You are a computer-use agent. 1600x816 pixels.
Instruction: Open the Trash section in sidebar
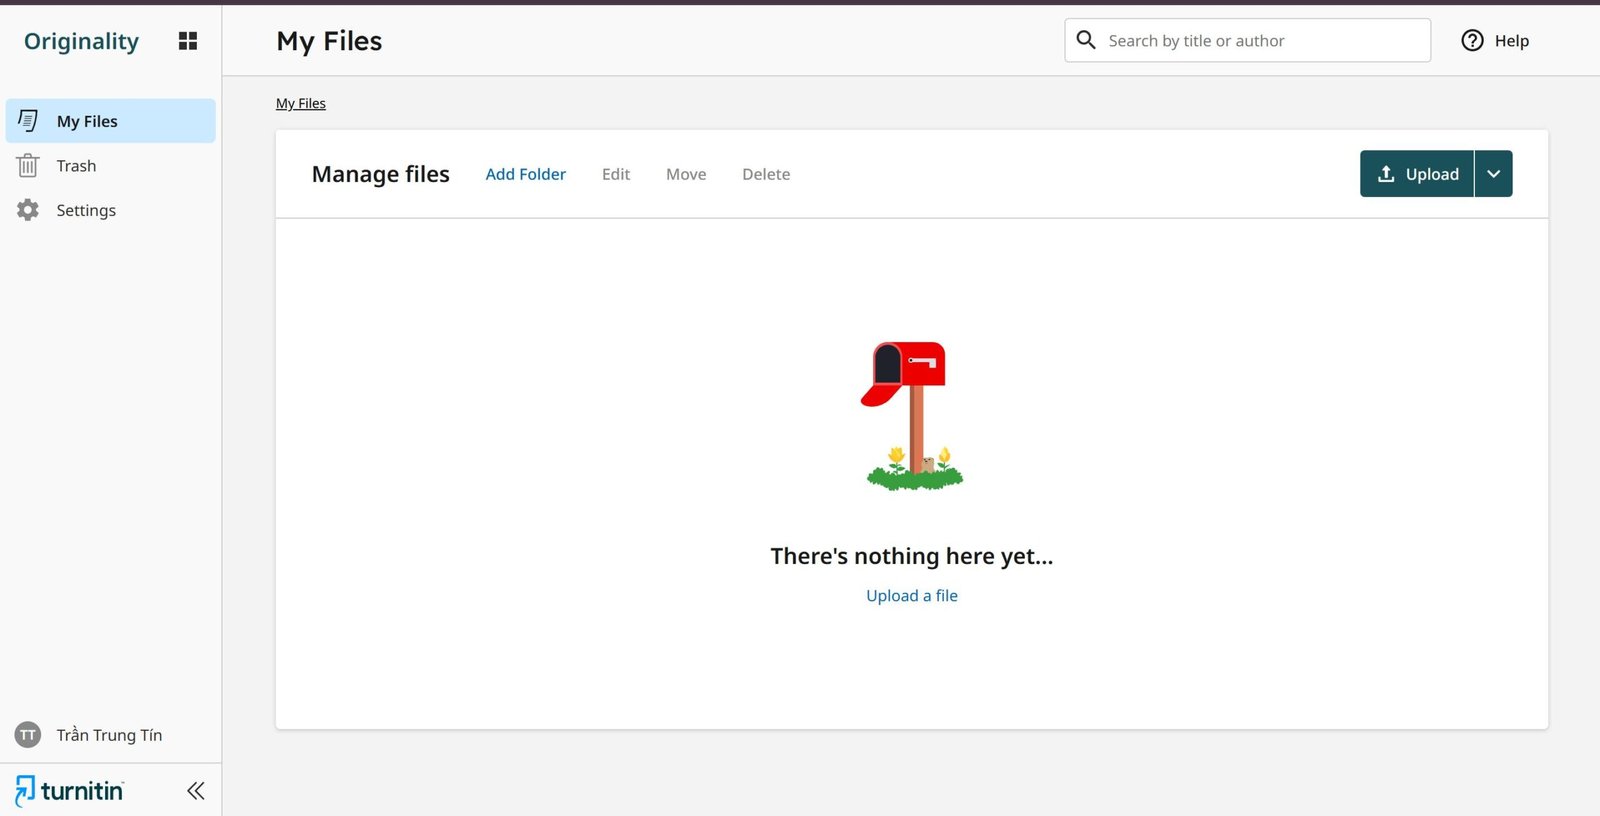[x=77, y=166]
